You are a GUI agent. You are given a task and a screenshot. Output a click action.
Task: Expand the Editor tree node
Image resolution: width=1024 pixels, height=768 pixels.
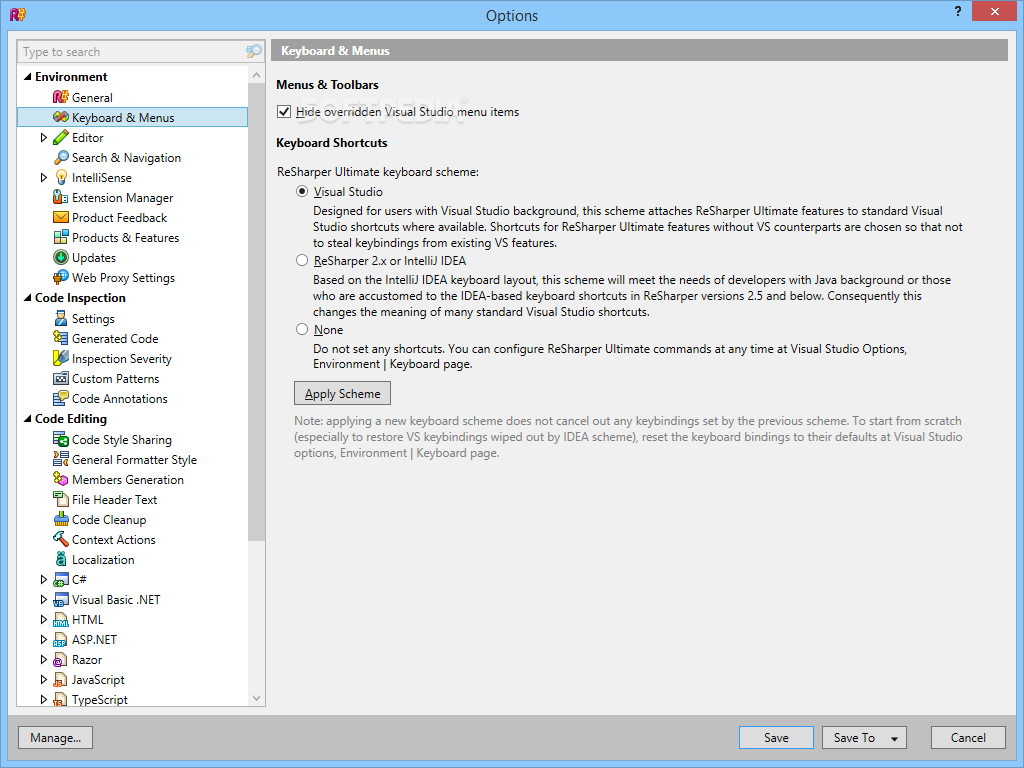pyautogui.click(x=44, y=138)
